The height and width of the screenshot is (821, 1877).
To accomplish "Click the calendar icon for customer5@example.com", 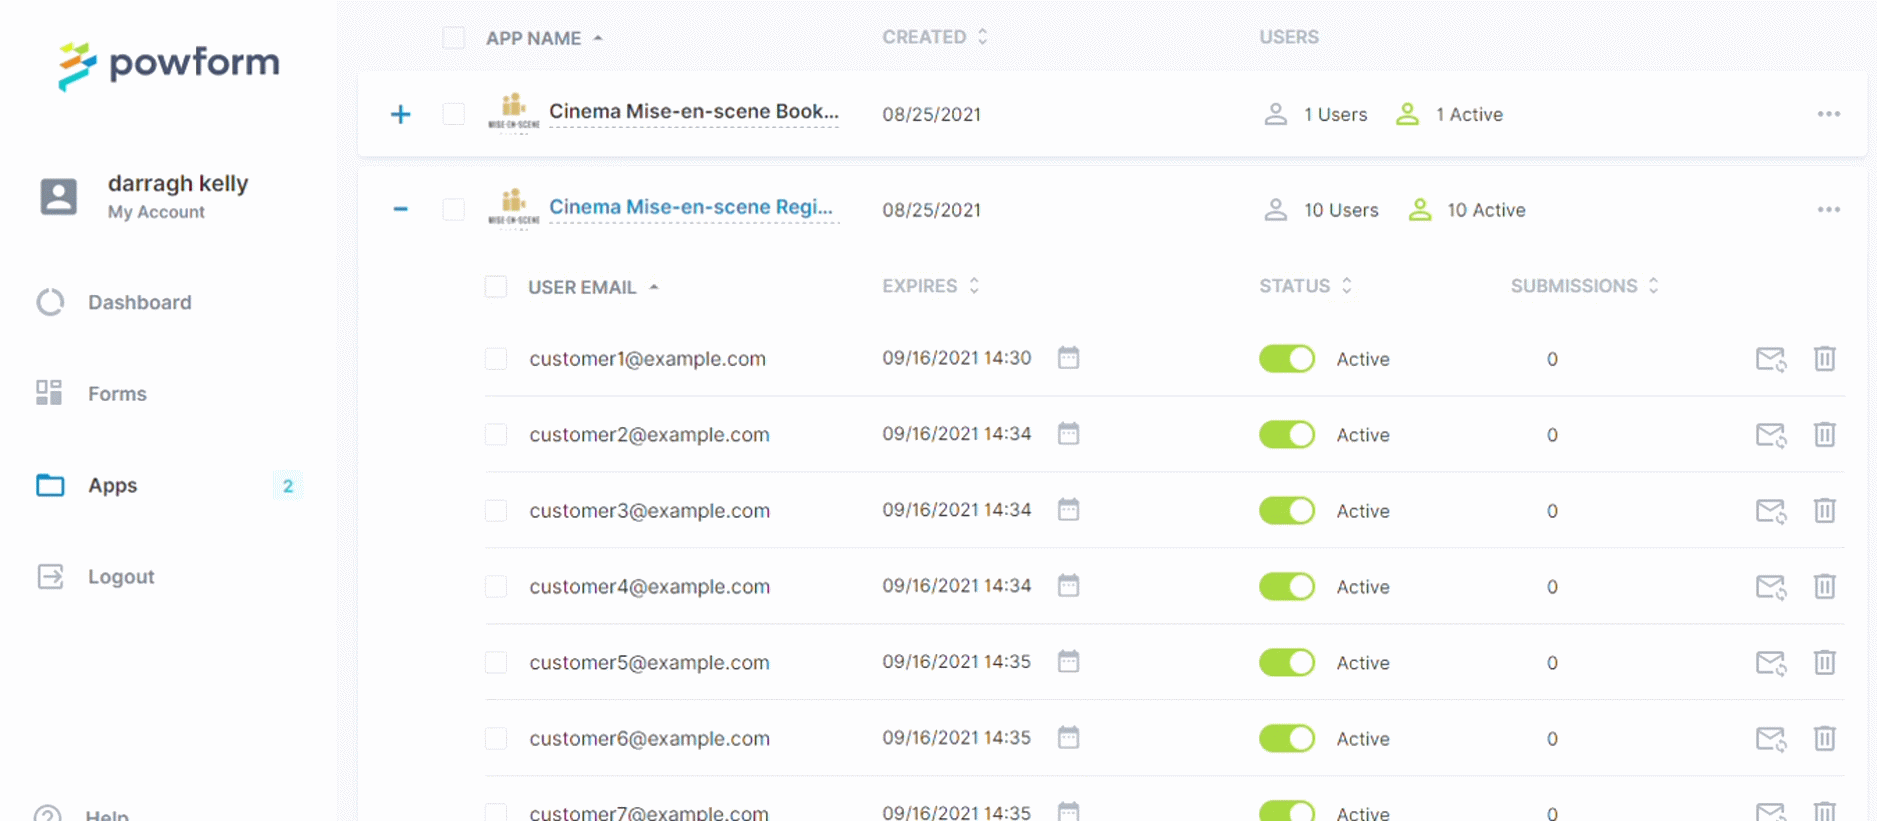I will click(1068, 661).
